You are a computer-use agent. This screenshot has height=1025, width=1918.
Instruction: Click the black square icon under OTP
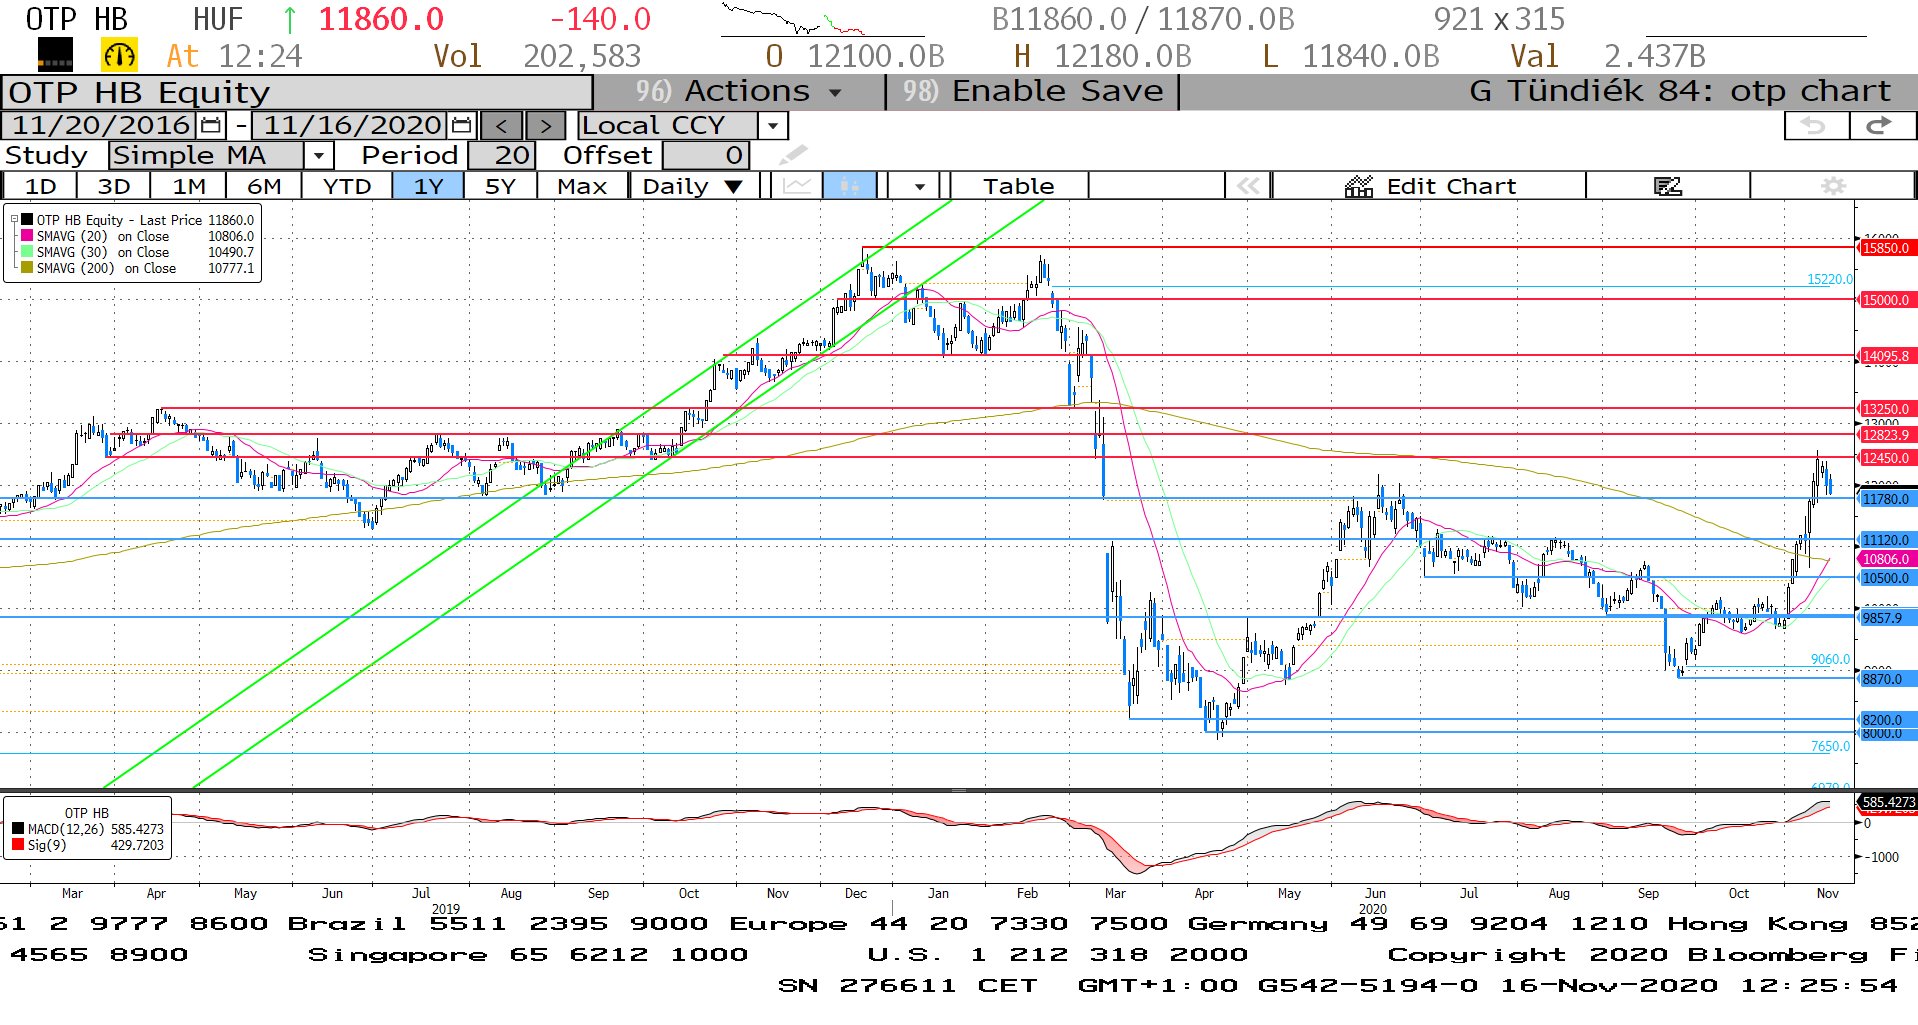55,55
